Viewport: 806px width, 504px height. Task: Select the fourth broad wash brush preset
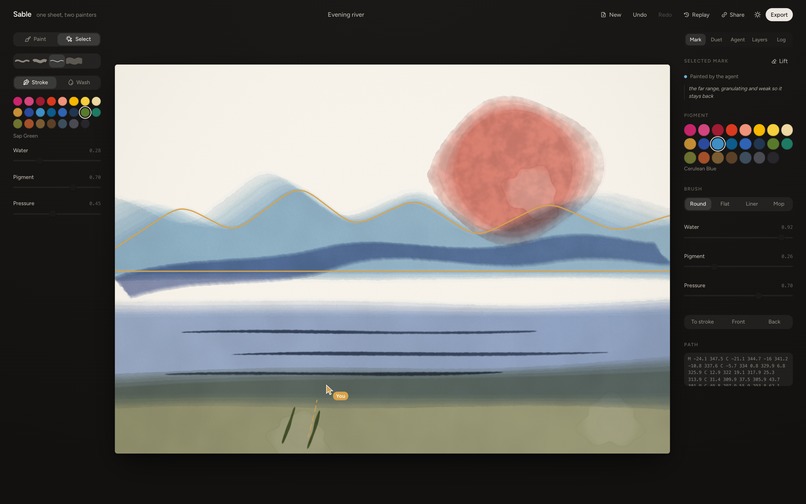74,61
